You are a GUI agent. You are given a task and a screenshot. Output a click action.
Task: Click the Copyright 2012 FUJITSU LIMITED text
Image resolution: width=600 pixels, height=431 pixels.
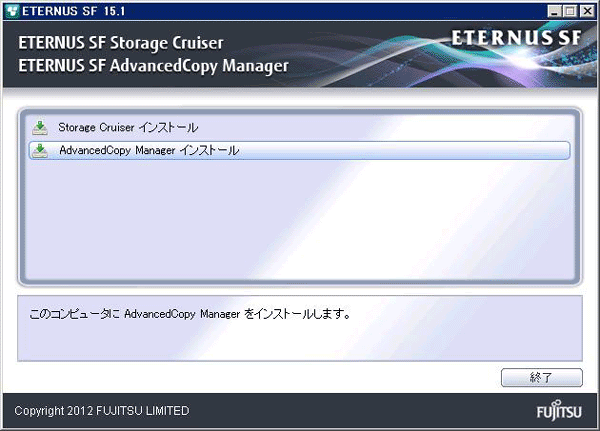102,411
